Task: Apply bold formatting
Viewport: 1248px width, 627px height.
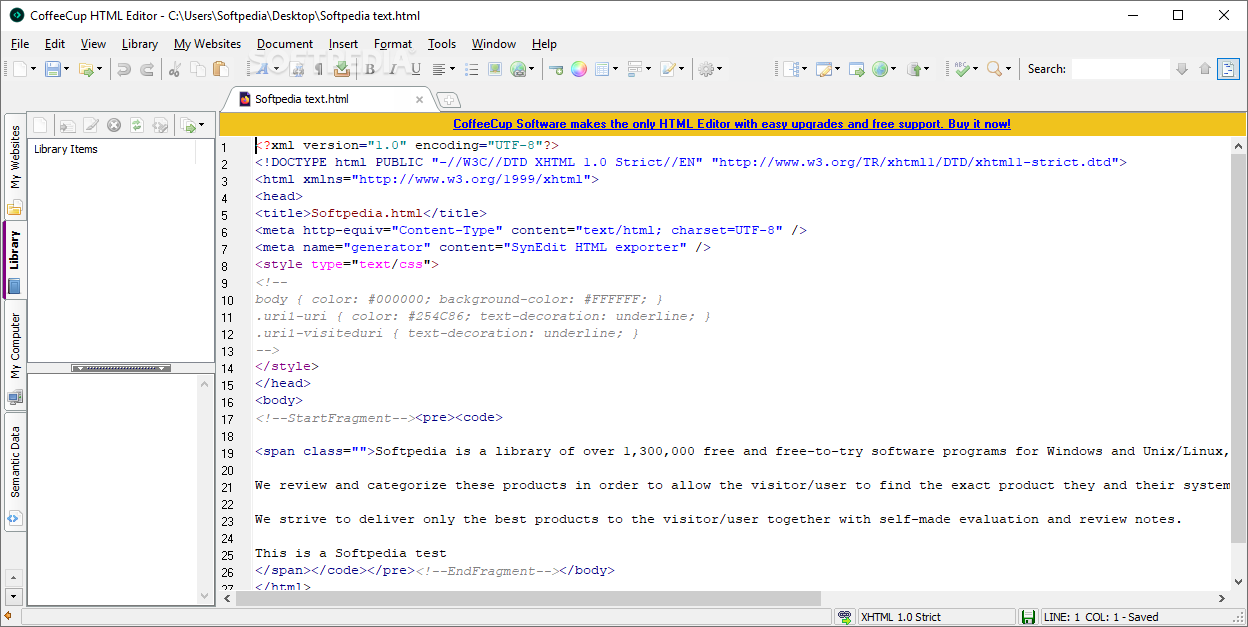Action: pyautogui.click(x=370, y=69)
